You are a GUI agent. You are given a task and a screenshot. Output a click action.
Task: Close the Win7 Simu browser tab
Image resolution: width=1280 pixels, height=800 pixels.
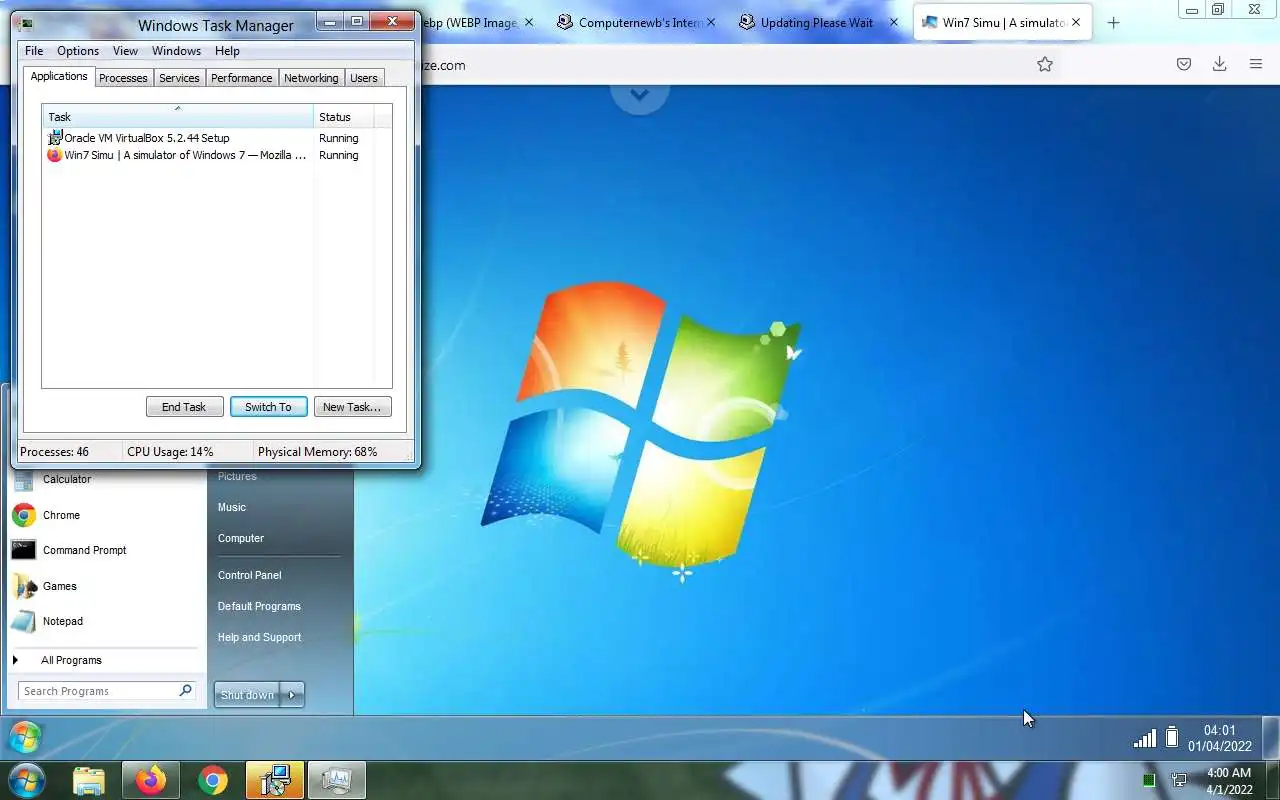1076,22
